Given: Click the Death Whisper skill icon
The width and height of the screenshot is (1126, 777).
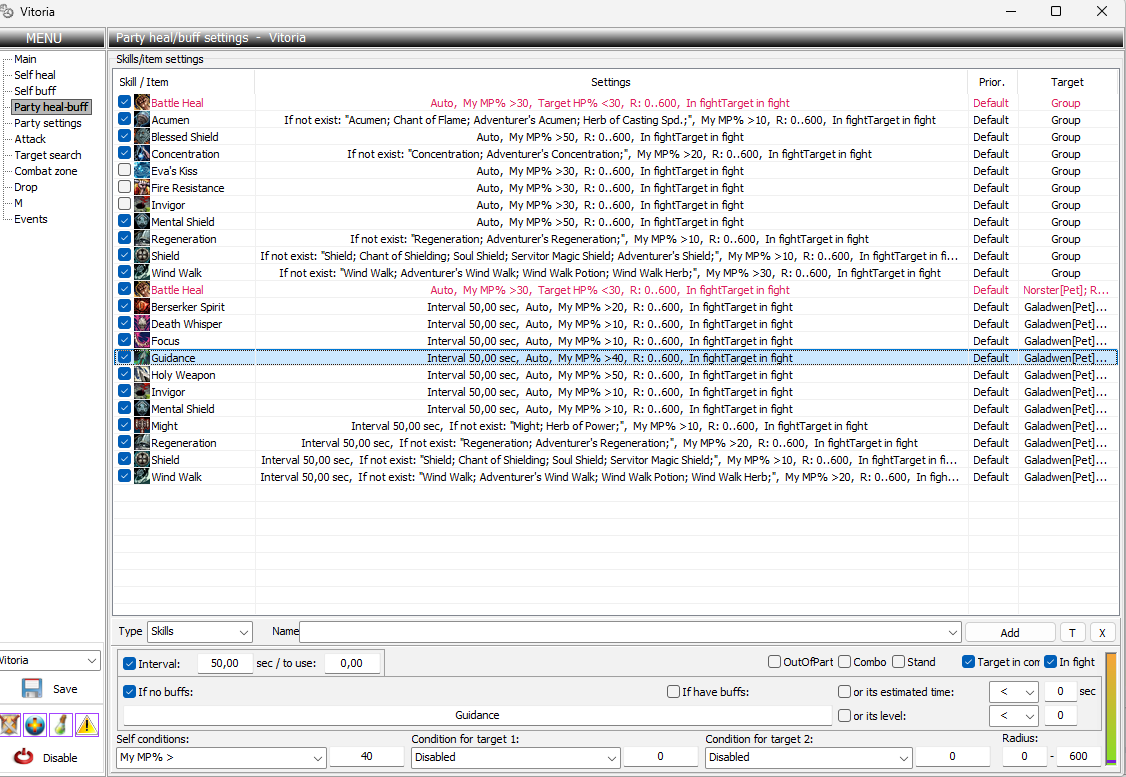Looking at the screenshot, I should (141, 324).
